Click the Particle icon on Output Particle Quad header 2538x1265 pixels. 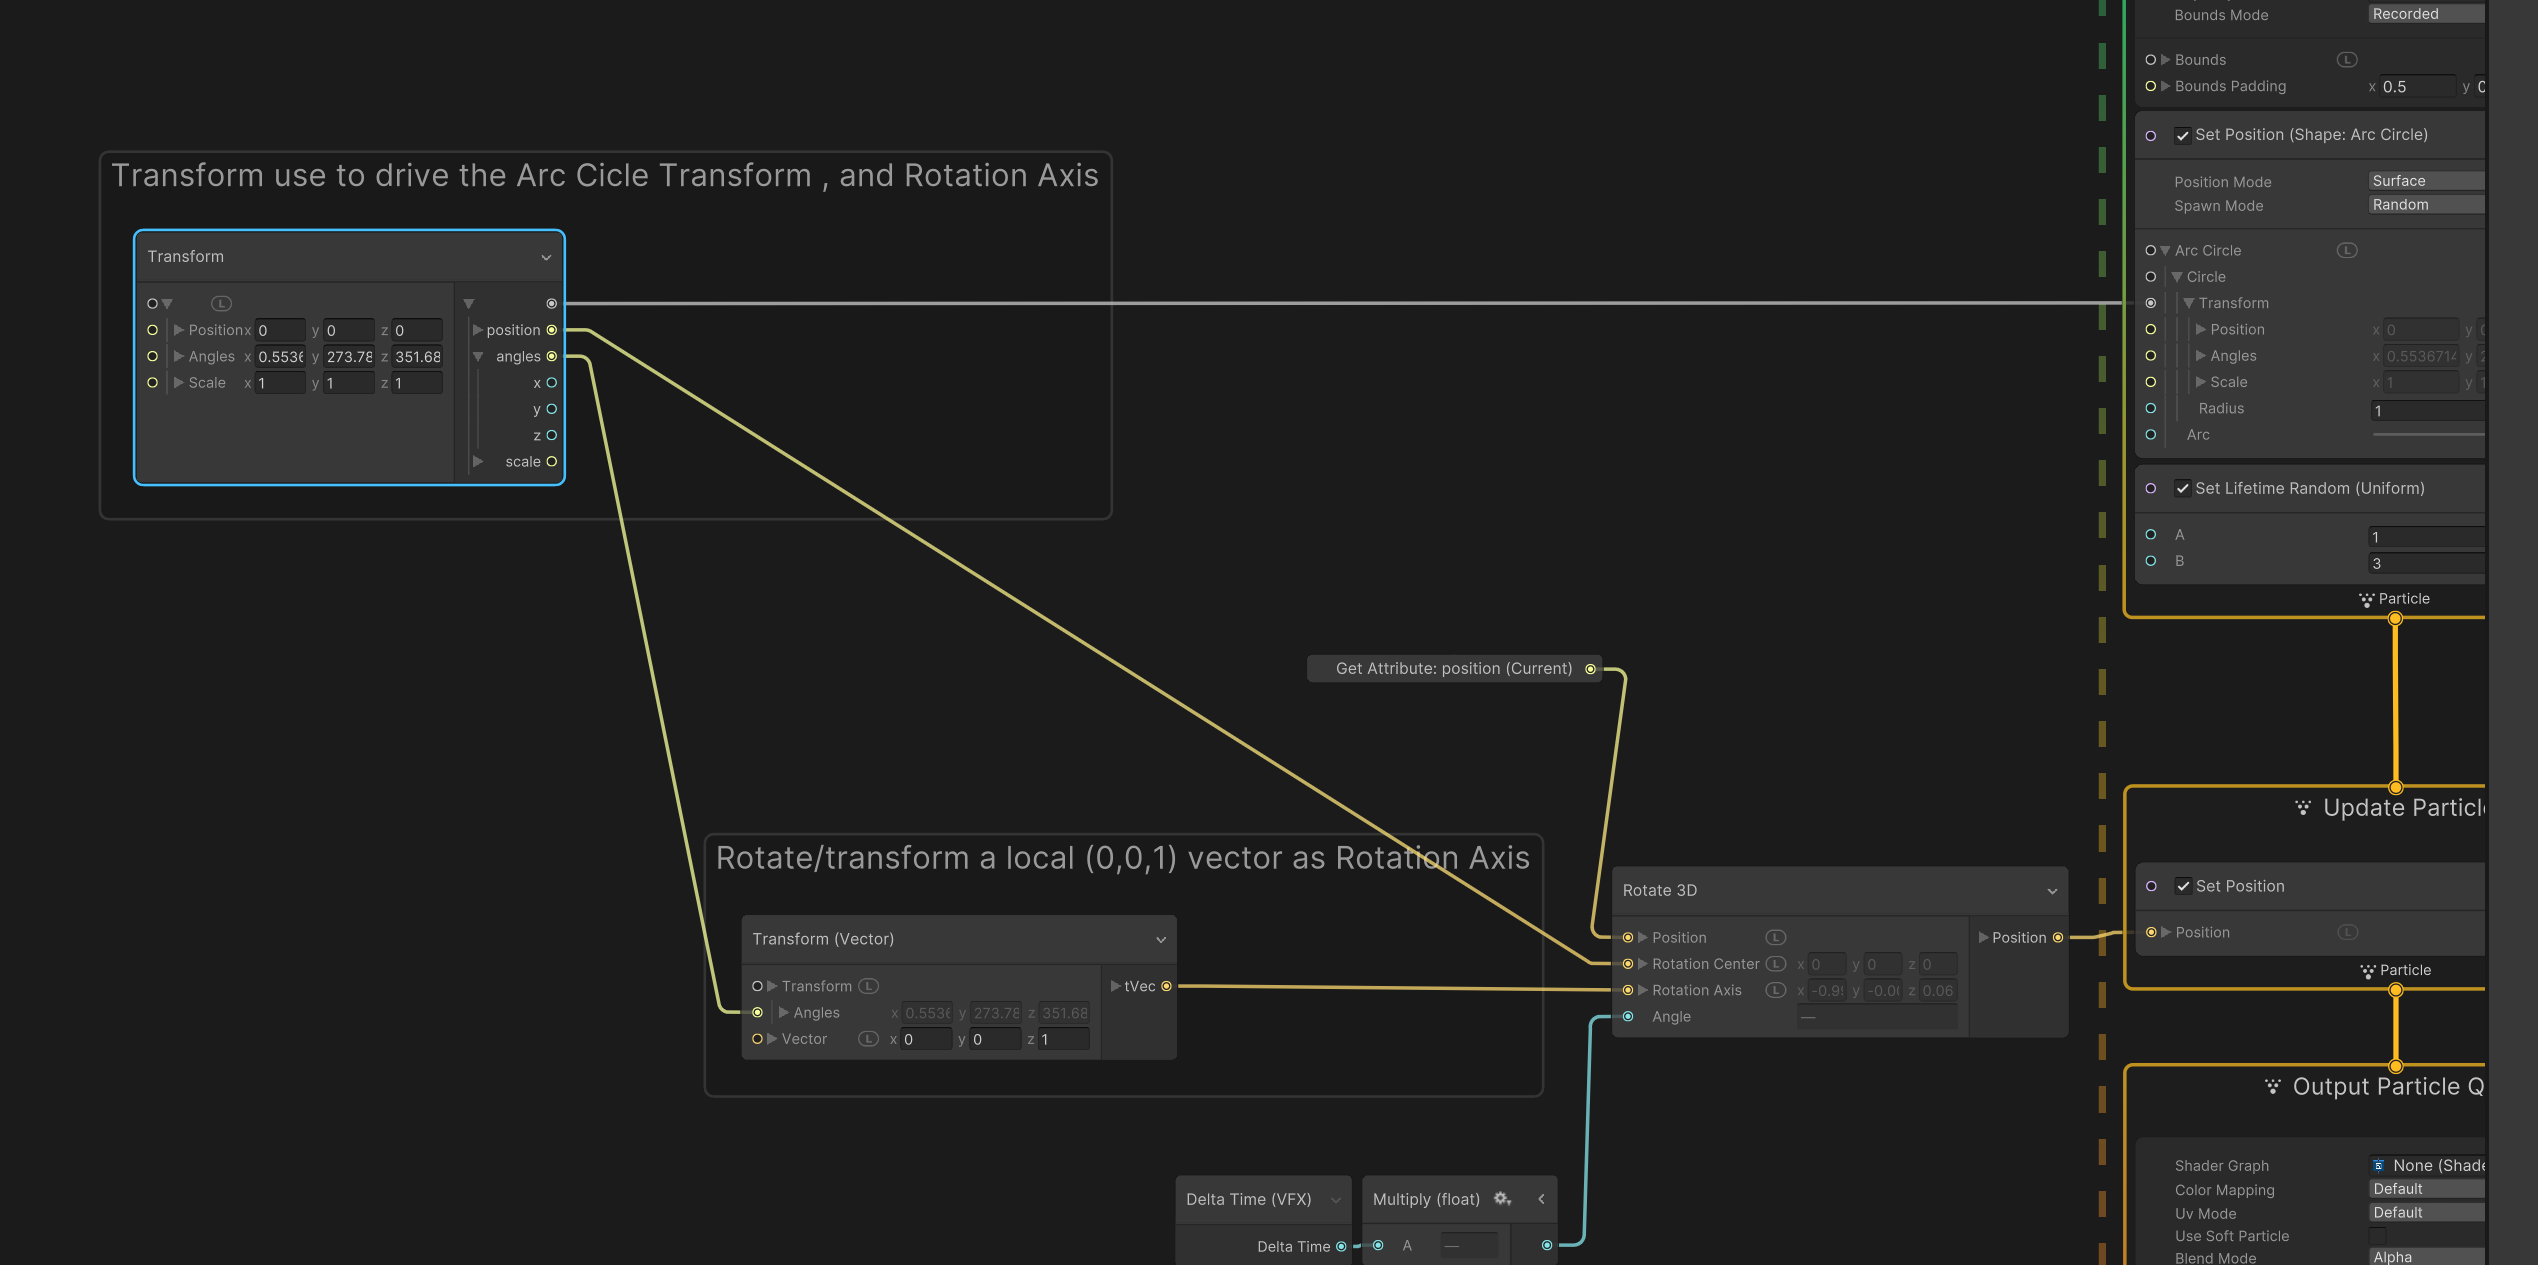coord(2272,1086)
